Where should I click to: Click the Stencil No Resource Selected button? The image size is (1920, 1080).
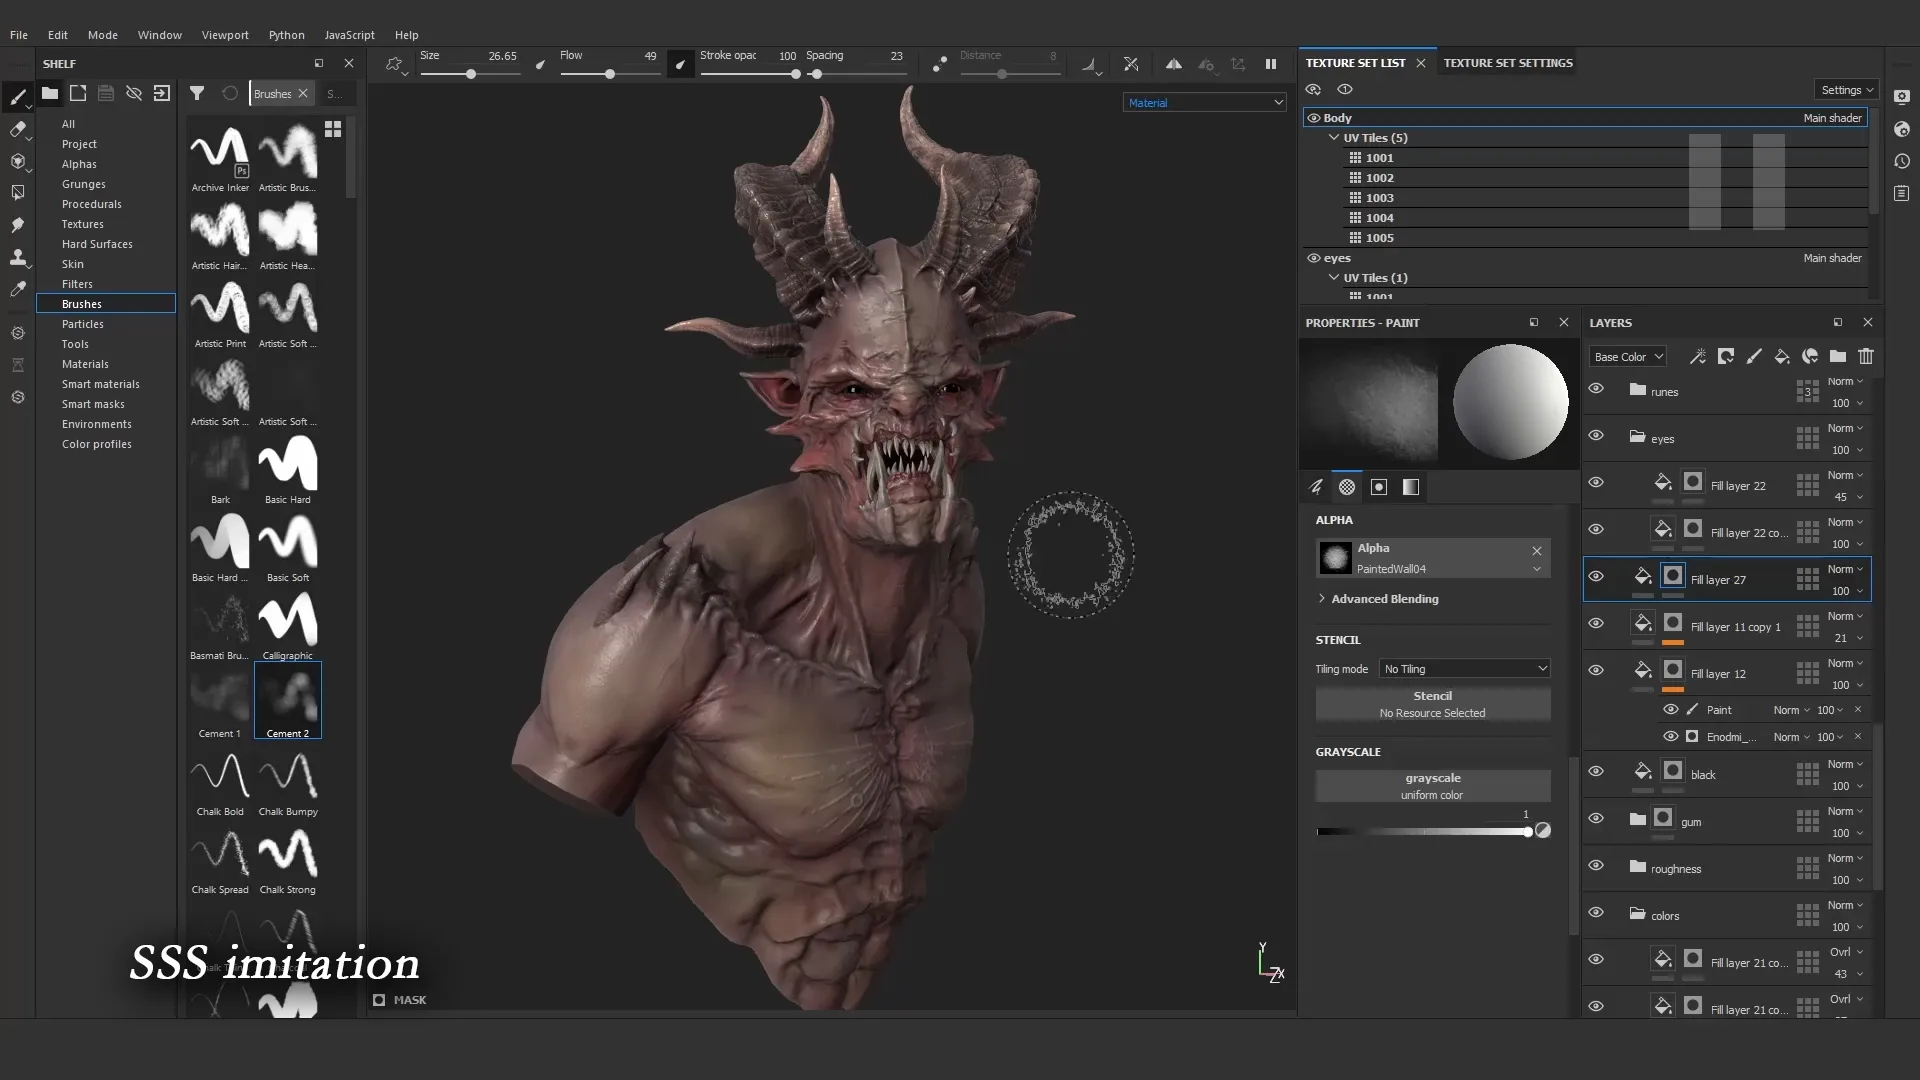1433,705
